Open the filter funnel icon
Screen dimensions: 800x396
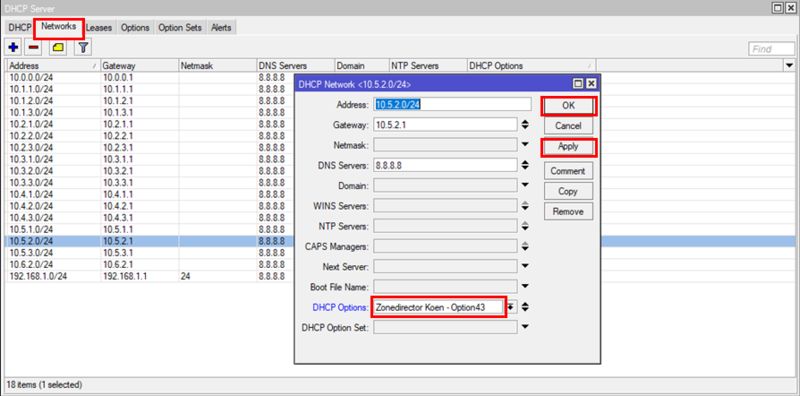83,48
